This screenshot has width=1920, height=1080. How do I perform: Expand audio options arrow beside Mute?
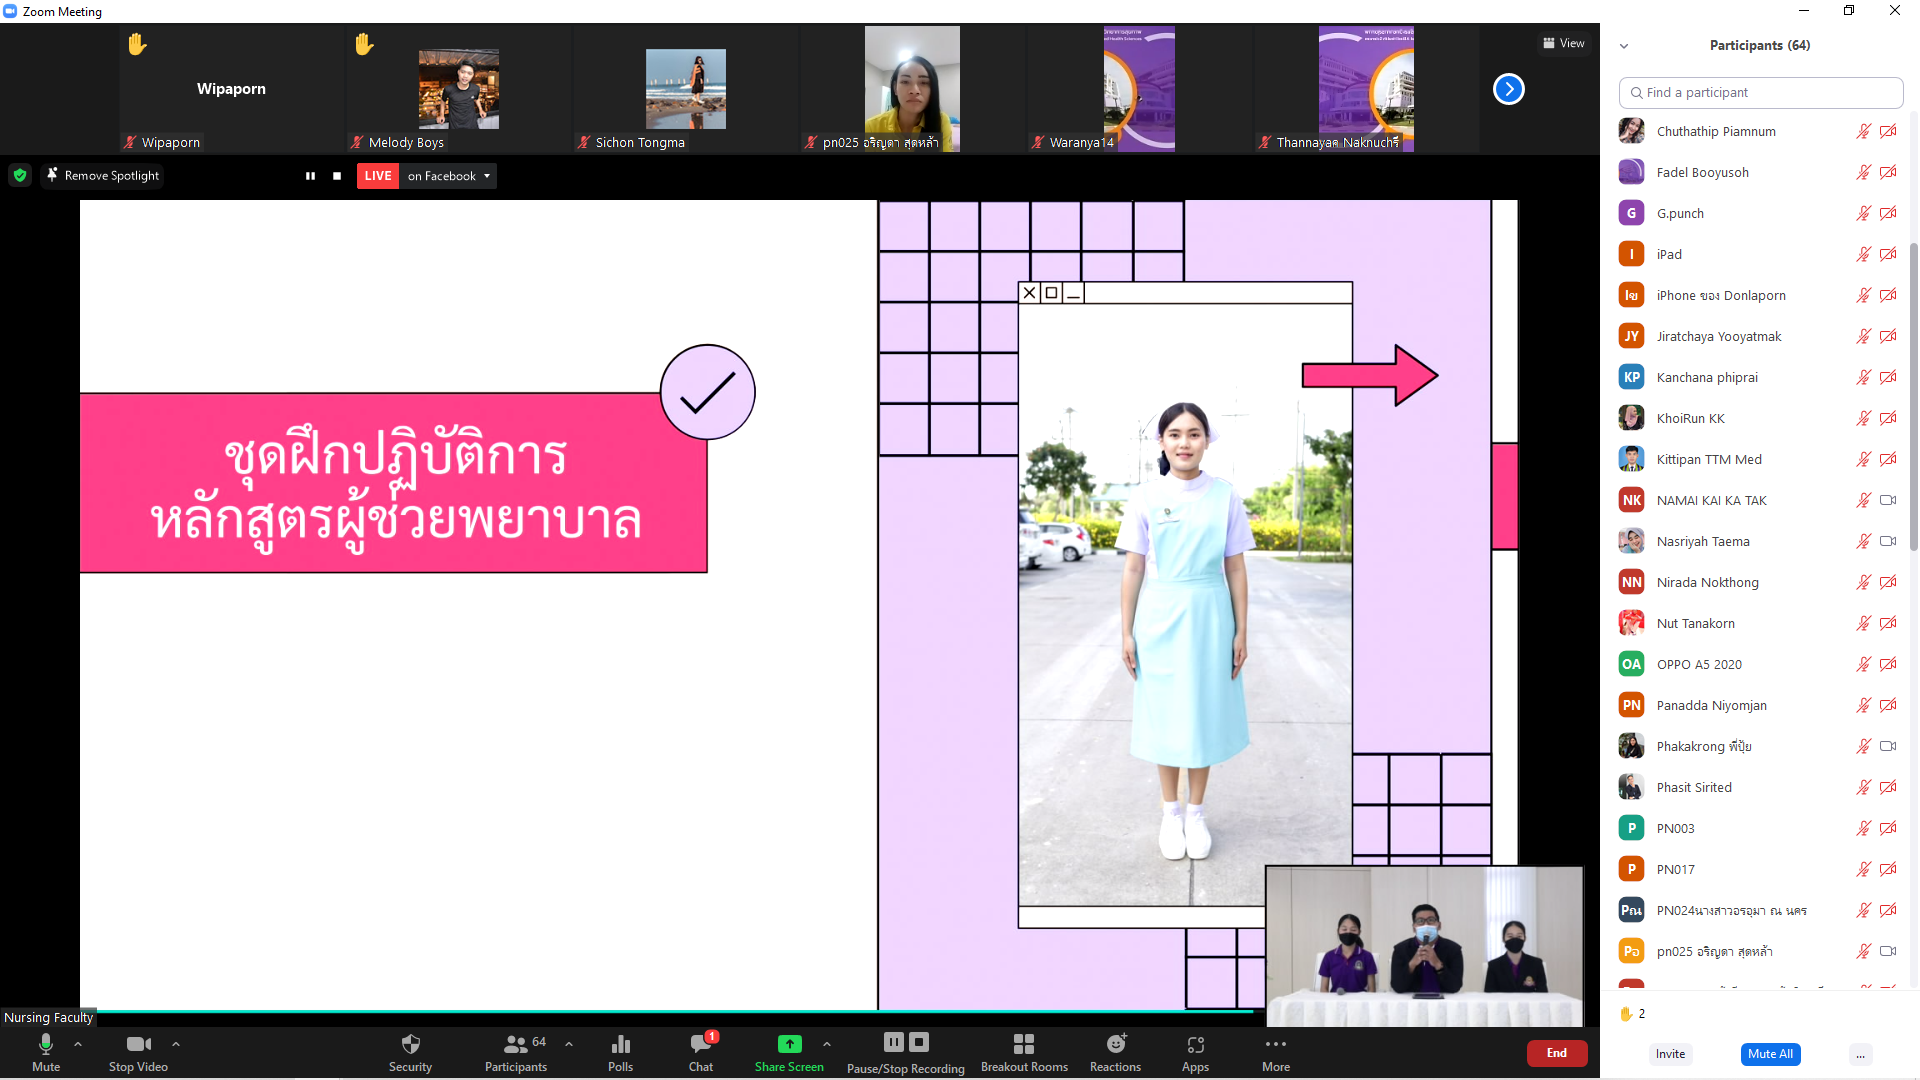point(78,1043)
